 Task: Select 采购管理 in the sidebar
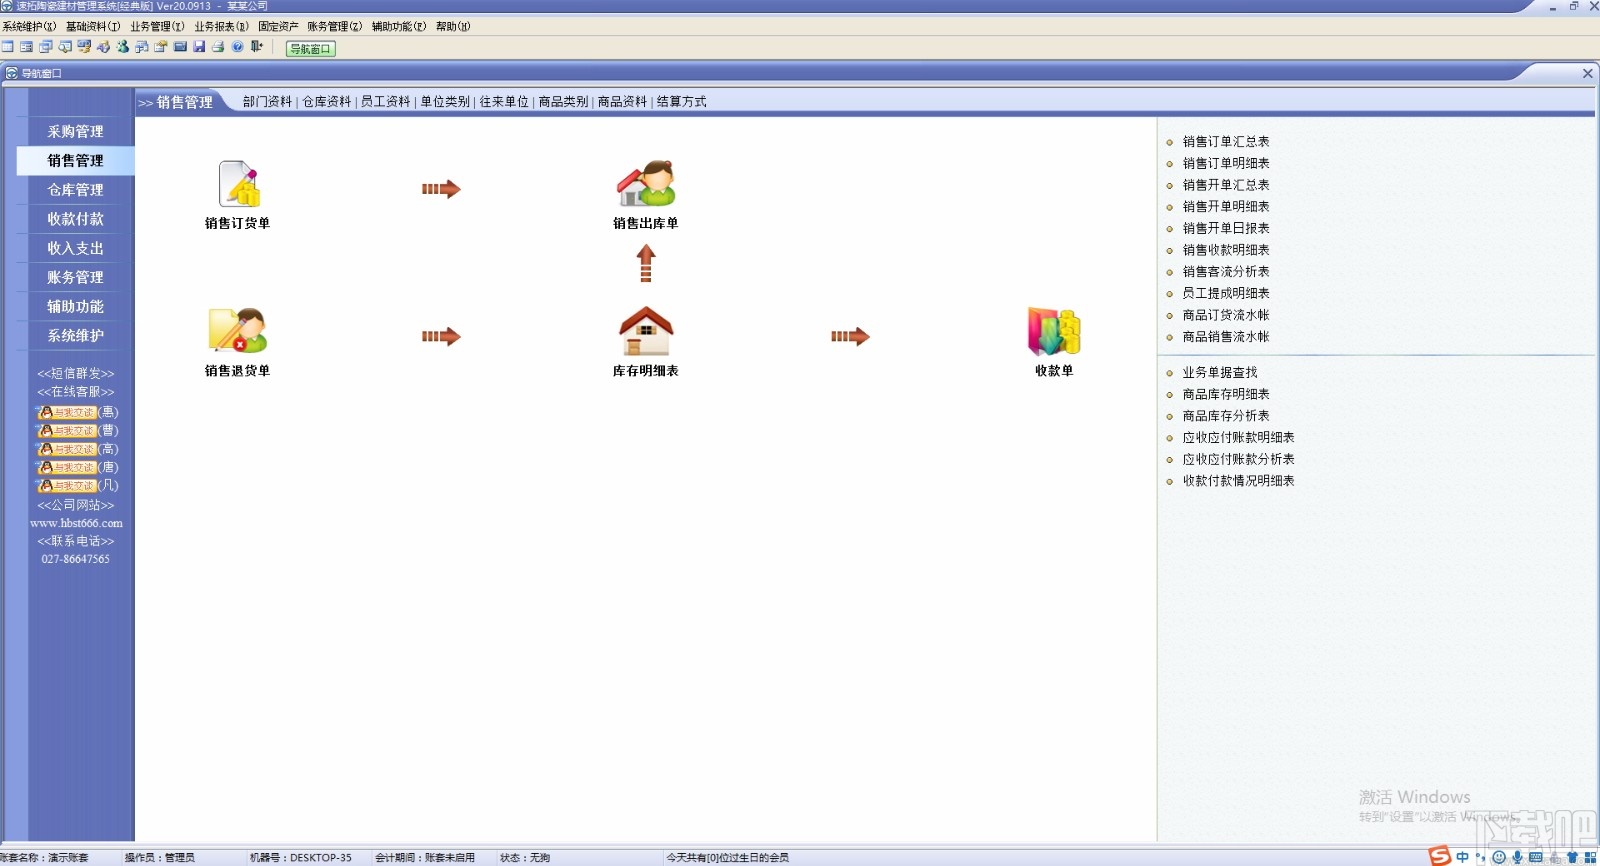[x=76, y=132]
